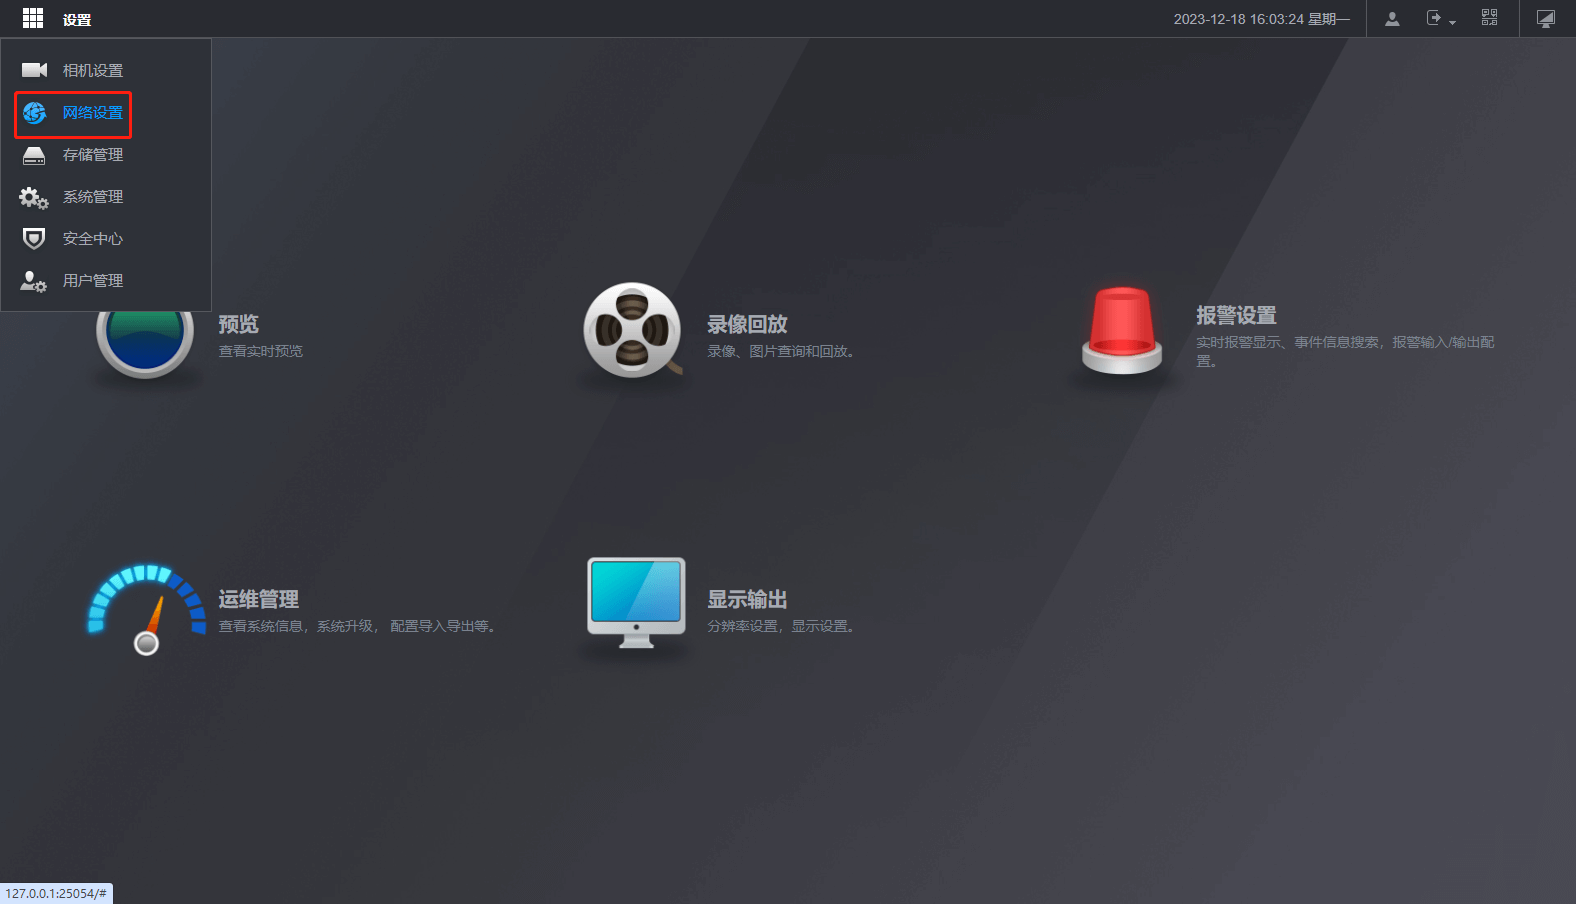Open the logout dropdown icon
This screenshot has height=904, width=1576.
pyautogui.click(x=1440, y=19)
